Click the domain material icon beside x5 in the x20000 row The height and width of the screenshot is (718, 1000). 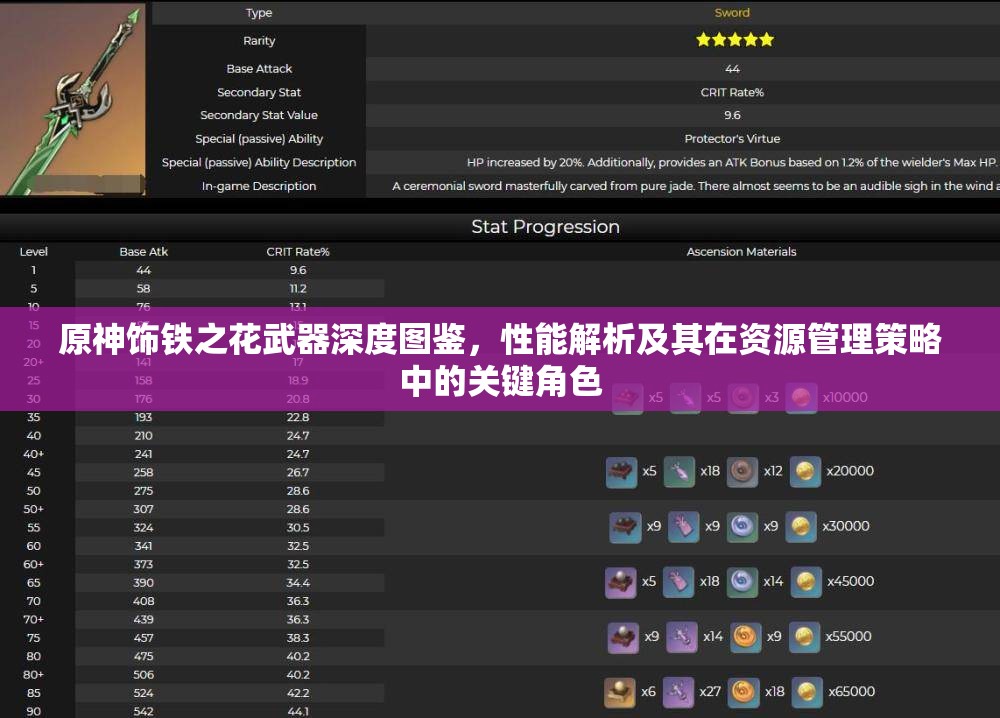(x=621, y=472)
